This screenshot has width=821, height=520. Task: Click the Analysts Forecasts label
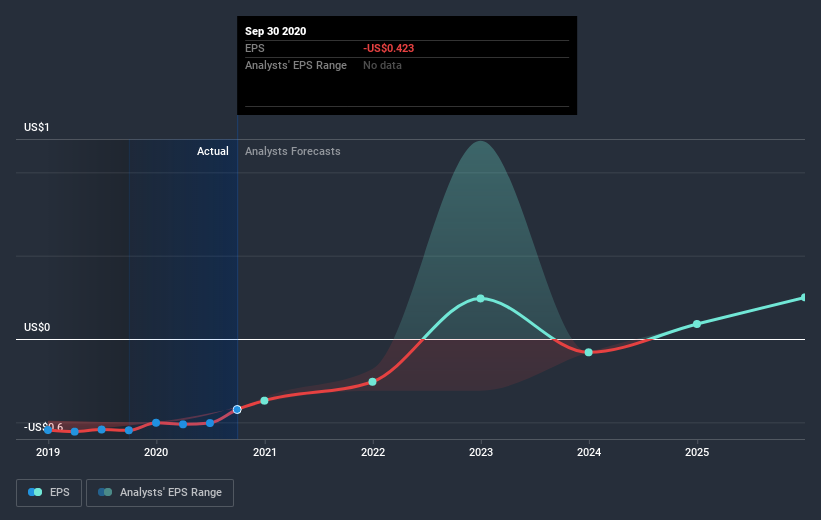coord(293,151)
